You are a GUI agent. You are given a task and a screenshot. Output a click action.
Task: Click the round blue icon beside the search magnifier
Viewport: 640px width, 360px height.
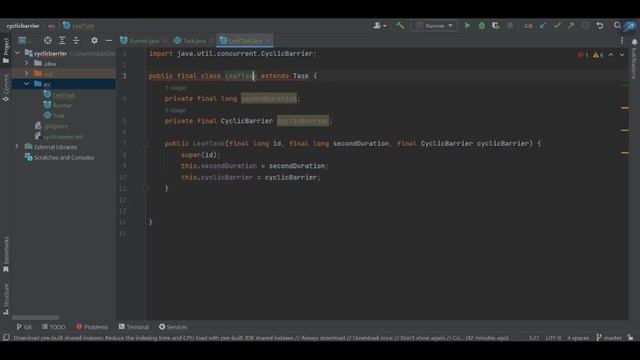(x=631, y=26)
